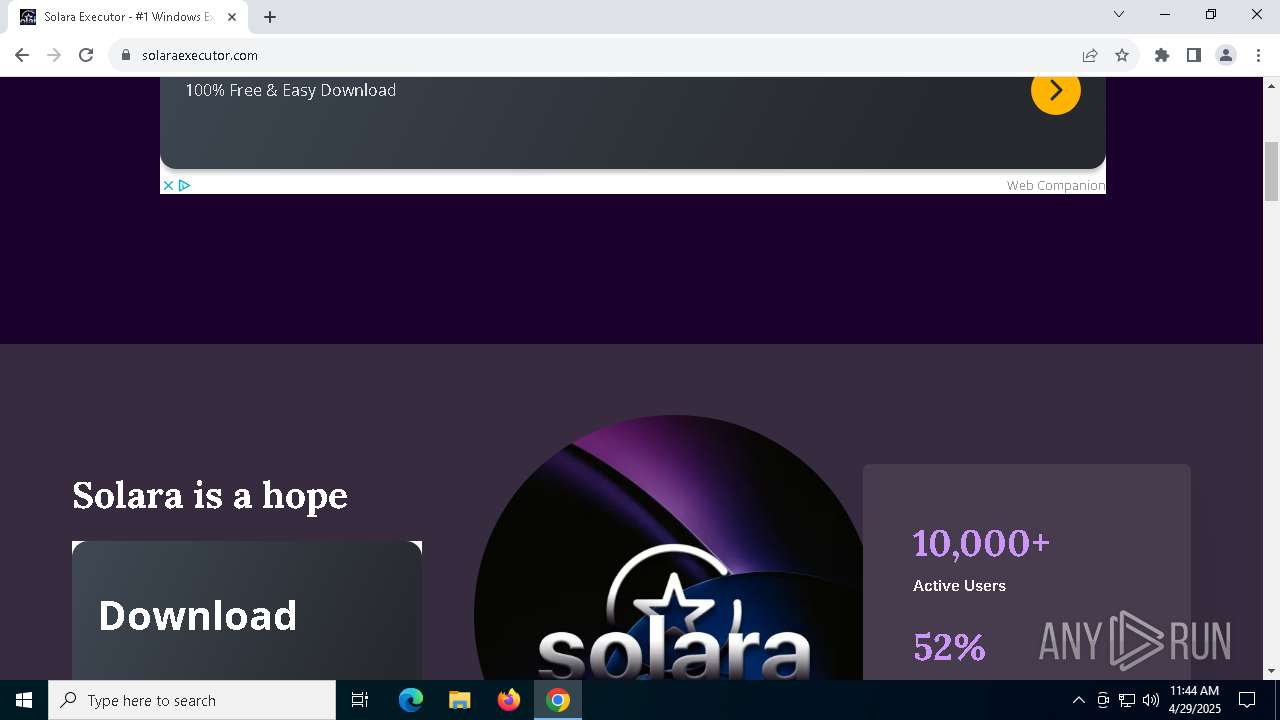1280x720 pixels.
Task: Click the 52% statistic
Action: [x=949, y=647]
